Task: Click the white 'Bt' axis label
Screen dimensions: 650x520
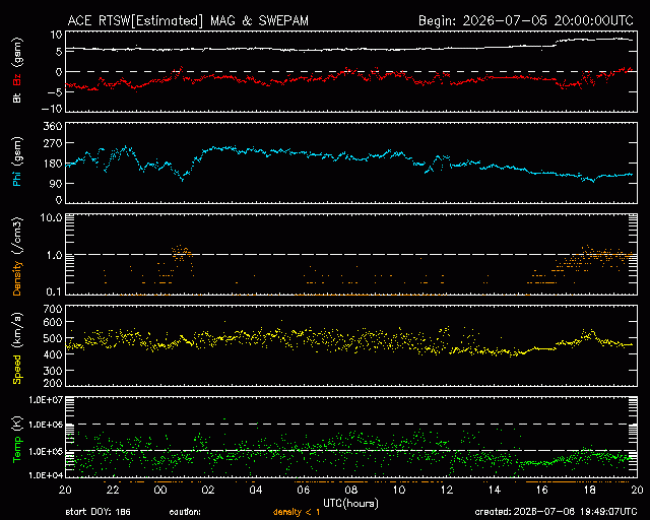Action: pos(17,98)
